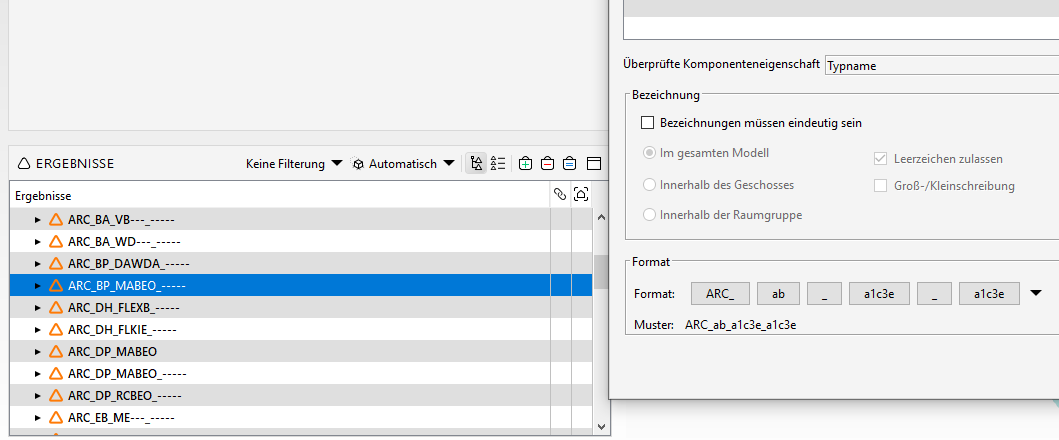Expand the selected ARC_BP_MABEO_----- row
The image size is (1059, 440).
(x=38, y=285)
